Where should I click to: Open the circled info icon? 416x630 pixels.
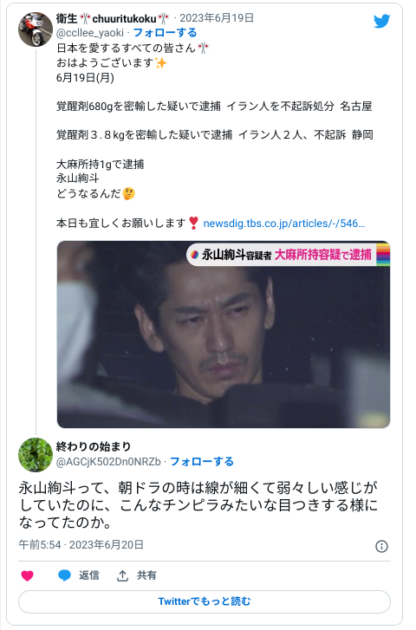click(381, 546)
